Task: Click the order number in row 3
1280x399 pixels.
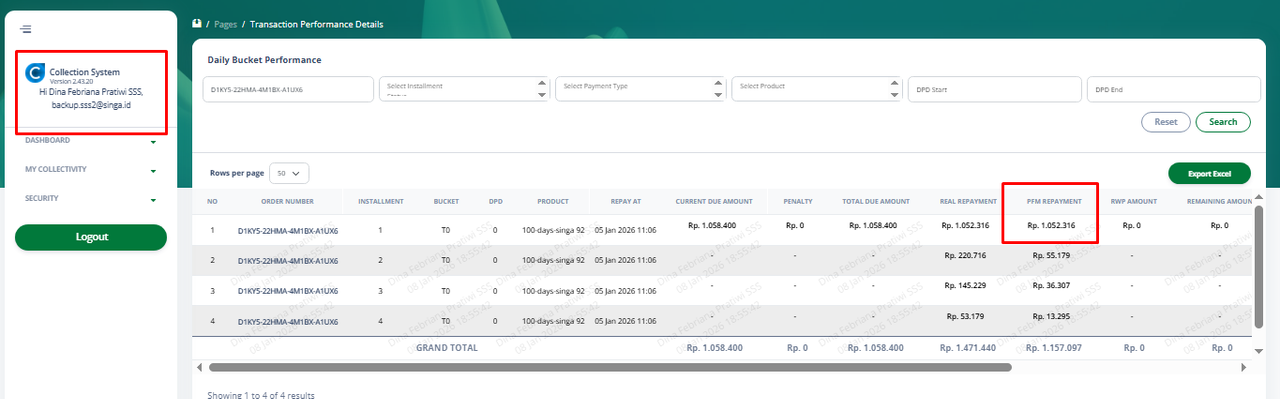Action: pos(287,291)
